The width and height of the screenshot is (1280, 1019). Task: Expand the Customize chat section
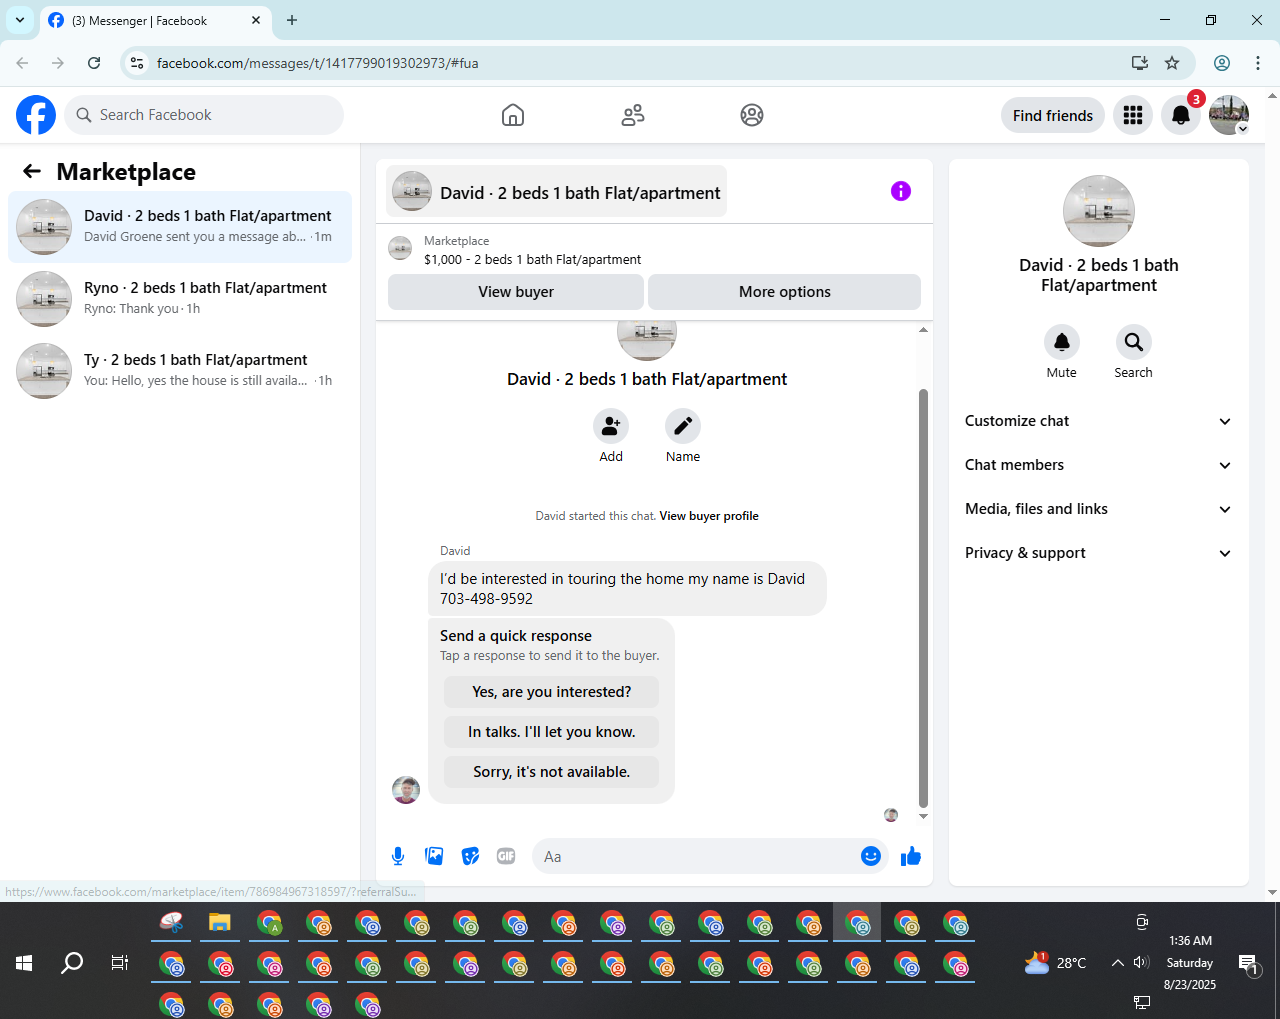click(1099, 421)
